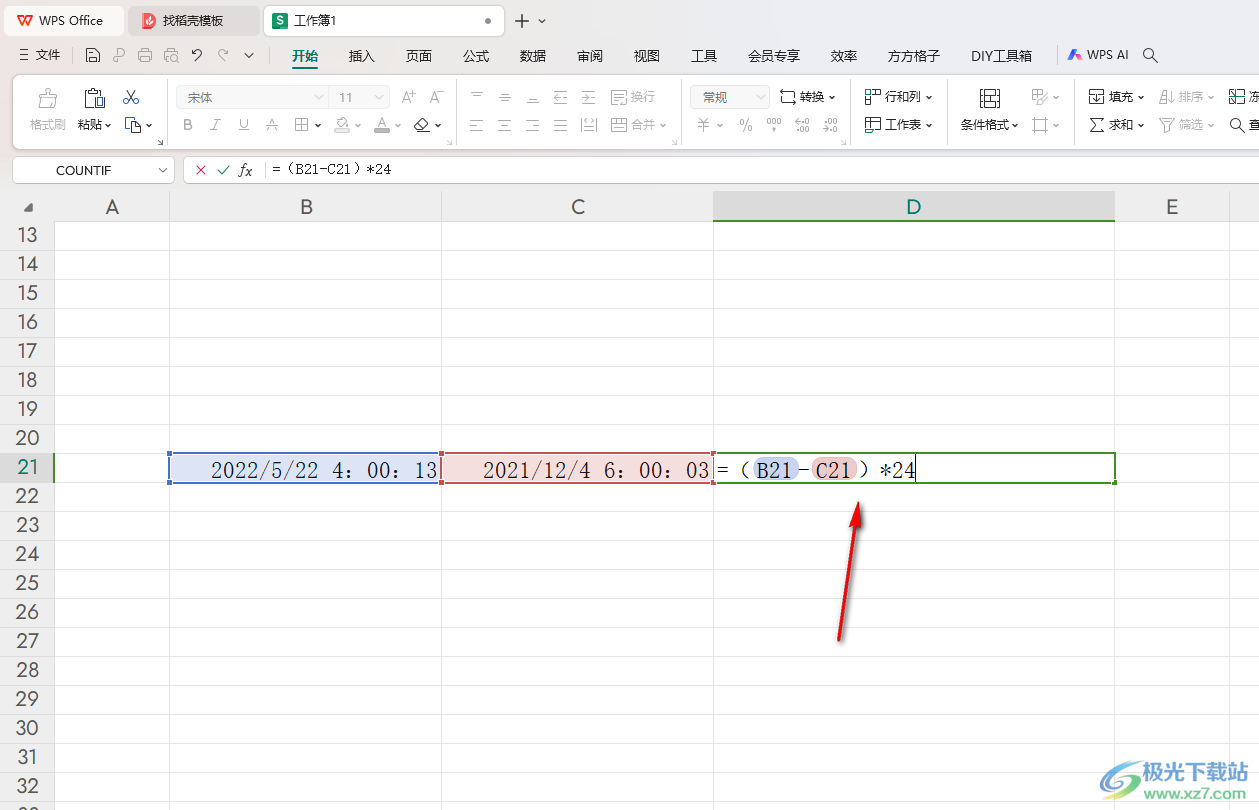The width and height of the screenshot is (1259, 810).
Task: Click the Thousands separator icon
Action: click(773, 125)
